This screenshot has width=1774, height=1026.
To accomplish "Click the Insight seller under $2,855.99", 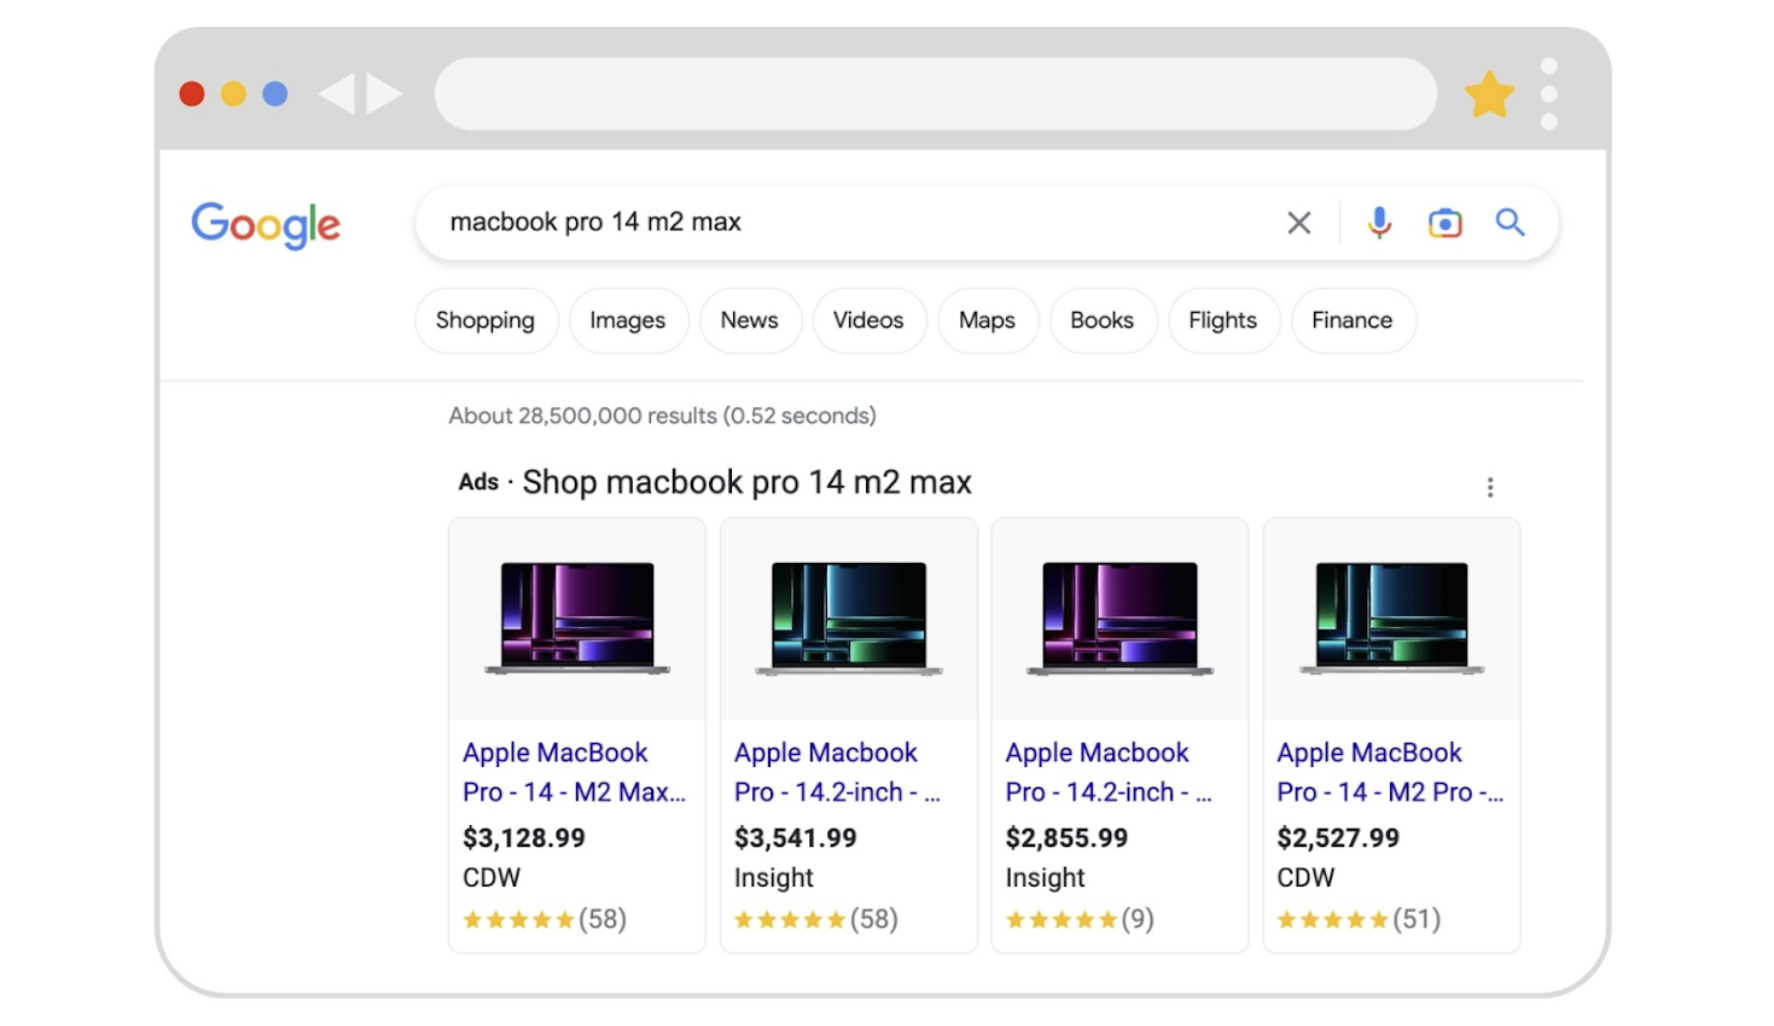I will point(1045,878).
